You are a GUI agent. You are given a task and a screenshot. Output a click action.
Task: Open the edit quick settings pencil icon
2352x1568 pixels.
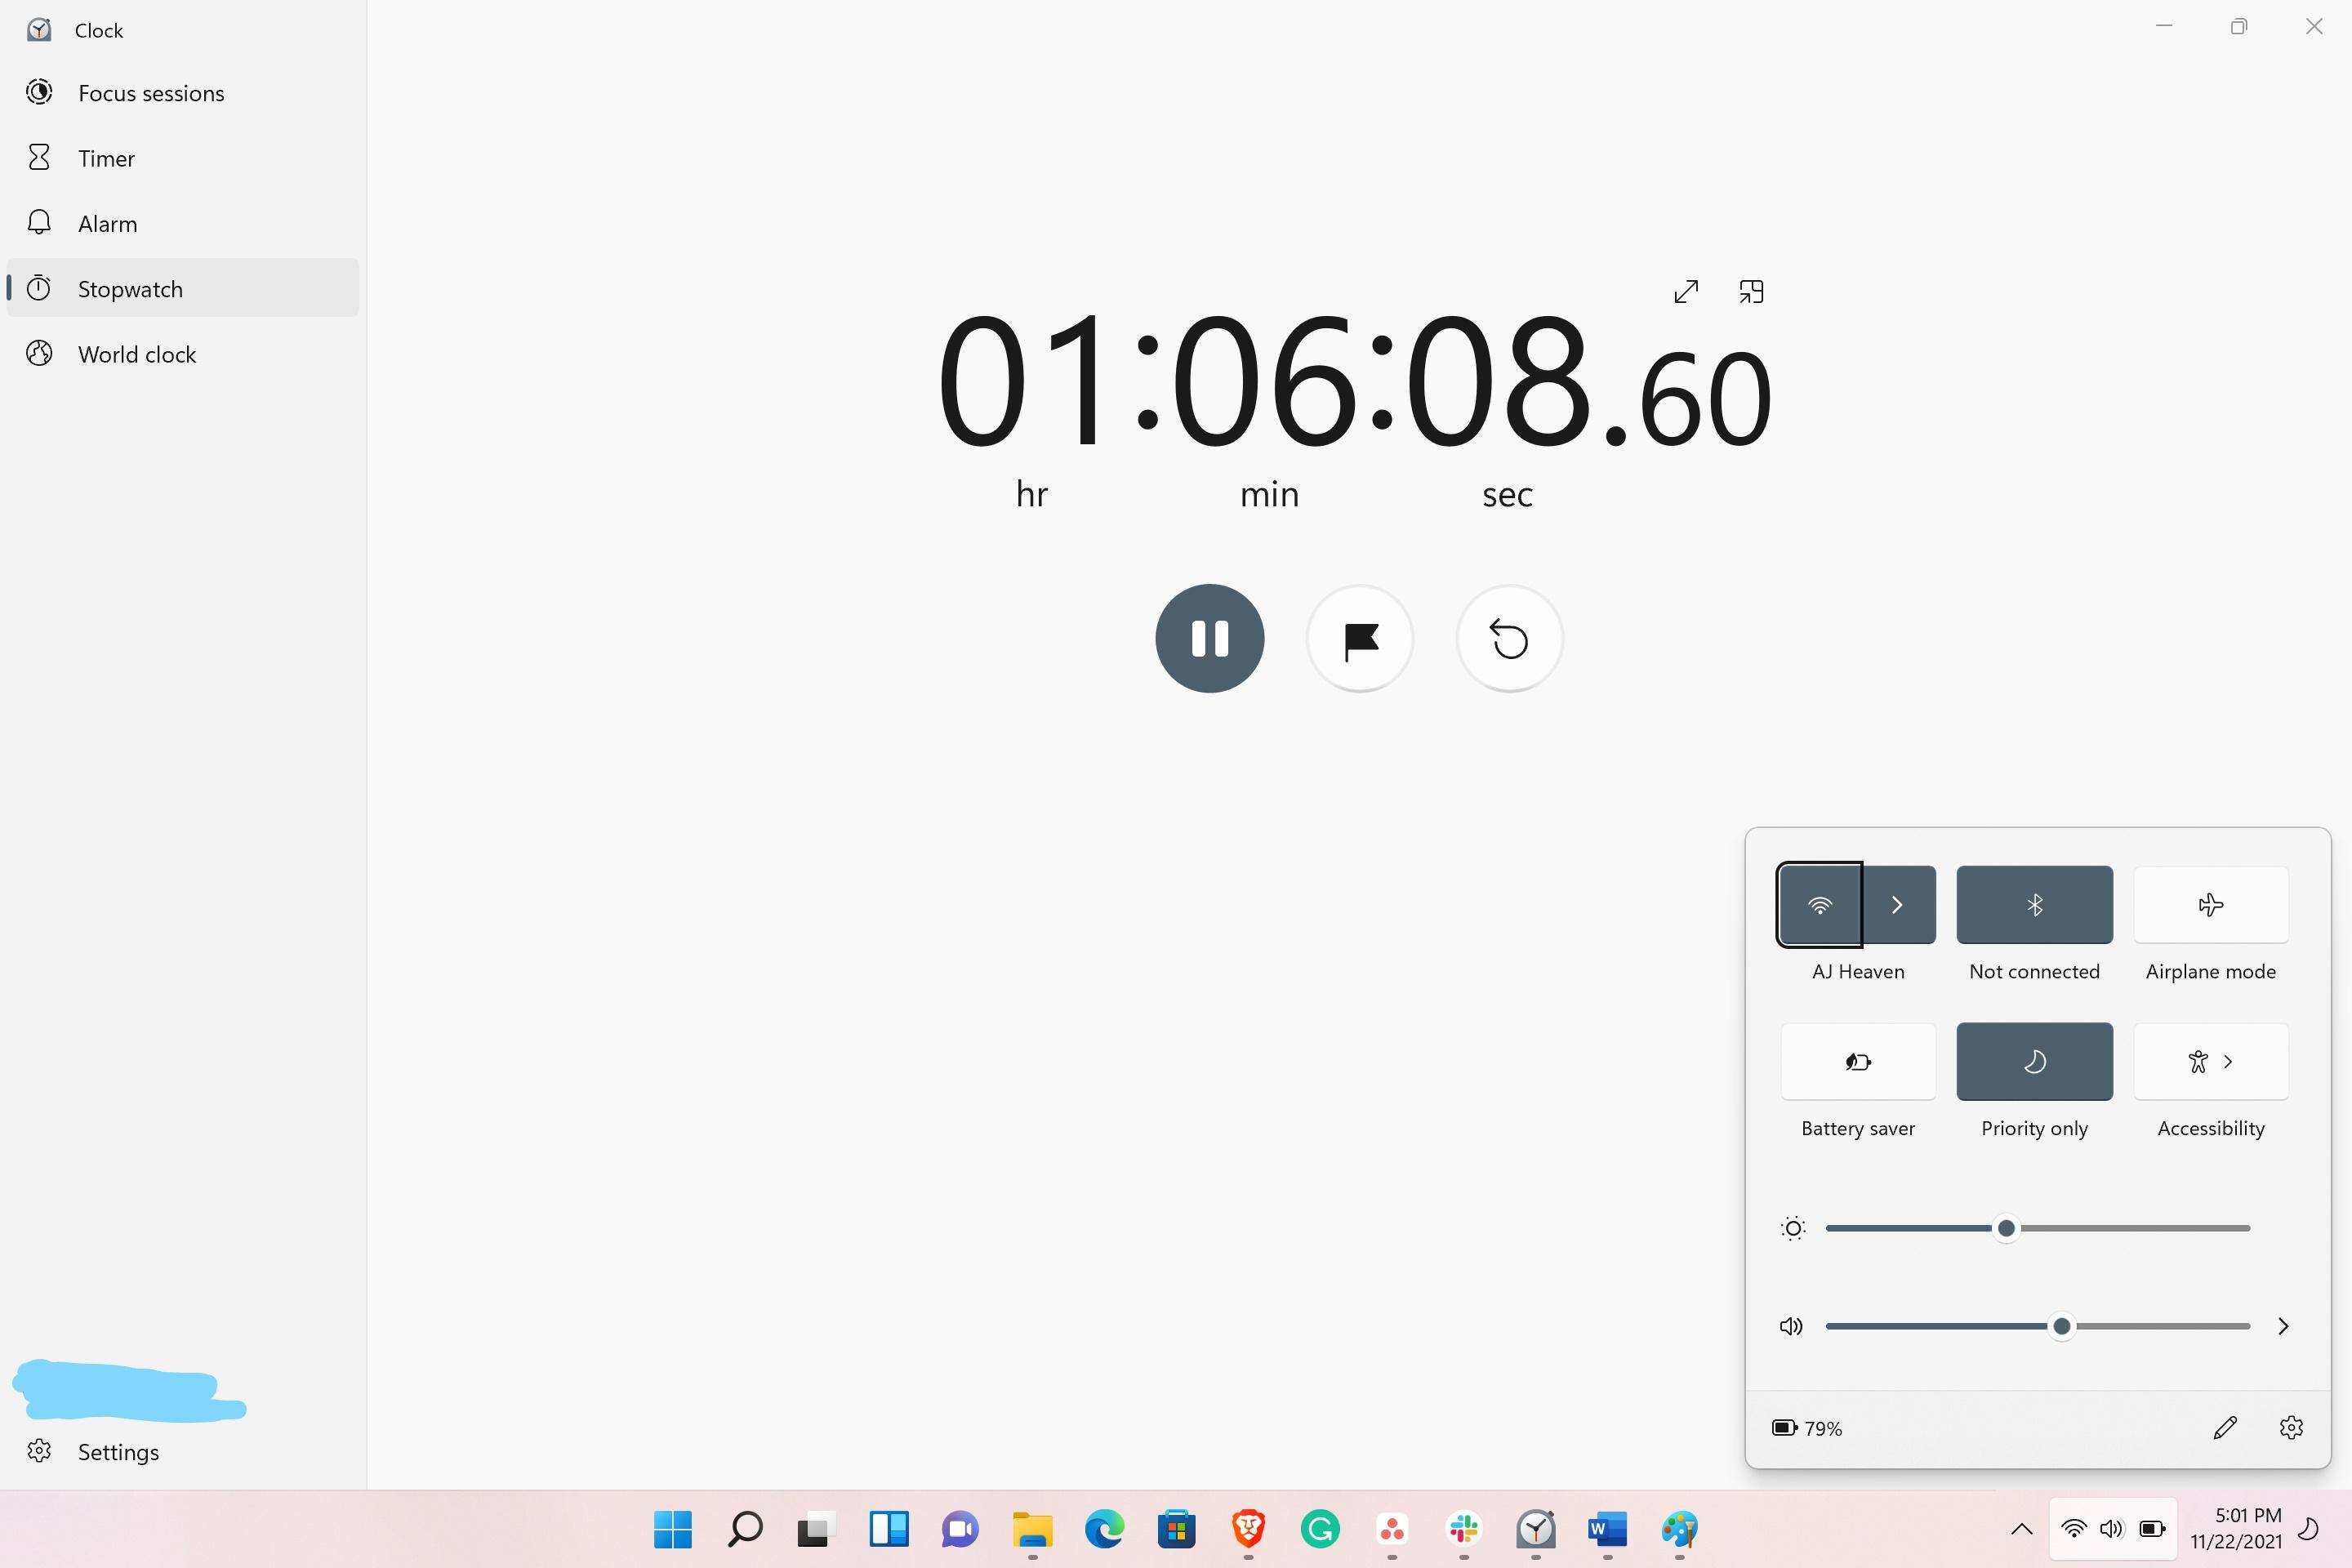[2225, 1428]
